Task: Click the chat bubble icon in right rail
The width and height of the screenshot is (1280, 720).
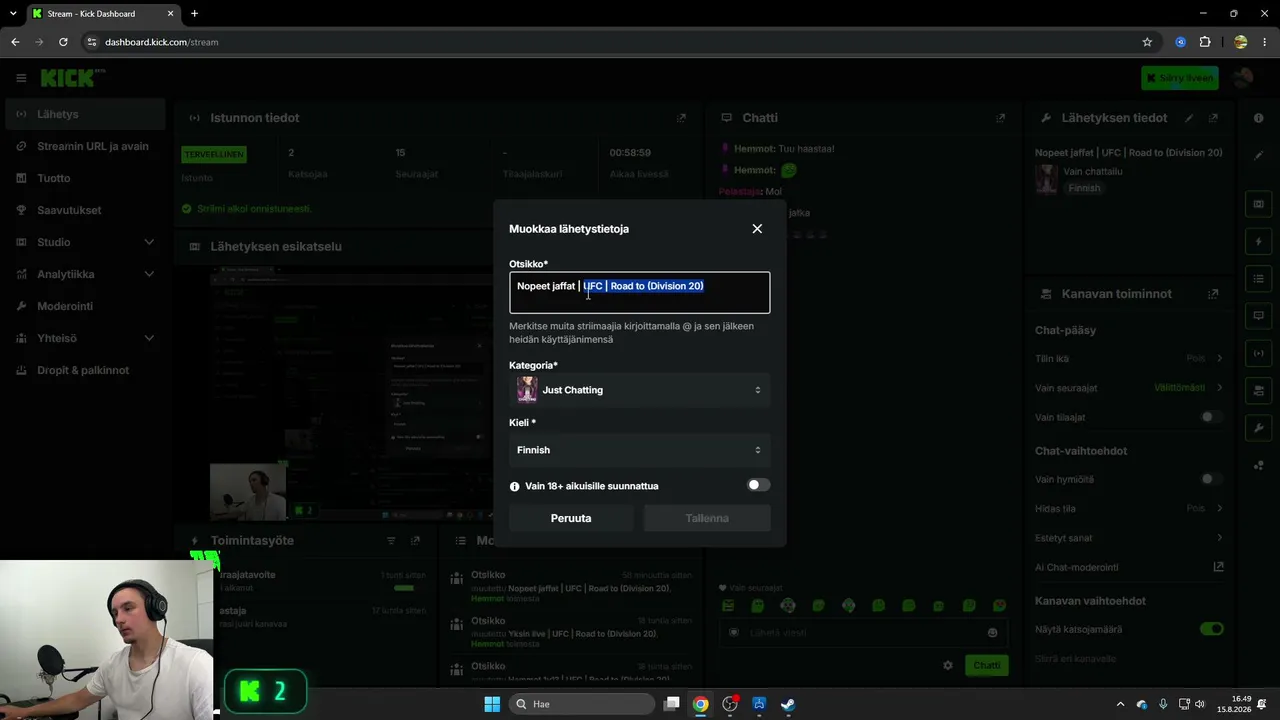Action: 1259,316
